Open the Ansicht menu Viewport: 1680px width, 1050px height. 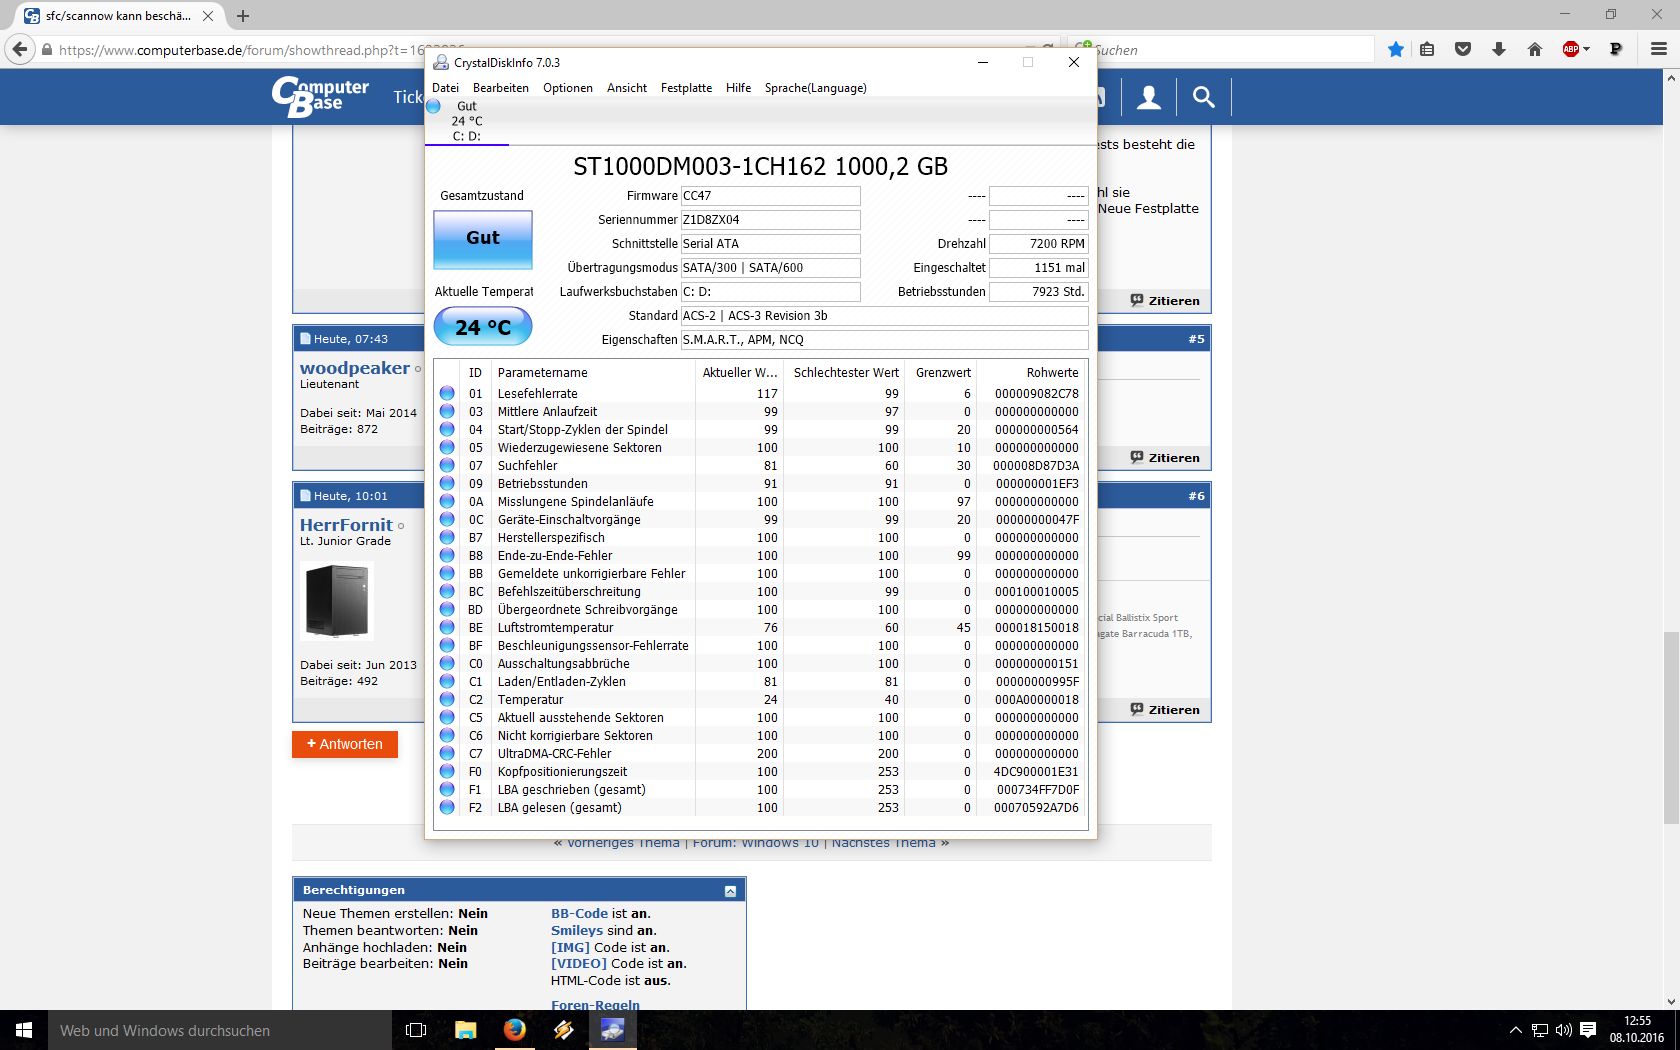[x=626, y=88]
